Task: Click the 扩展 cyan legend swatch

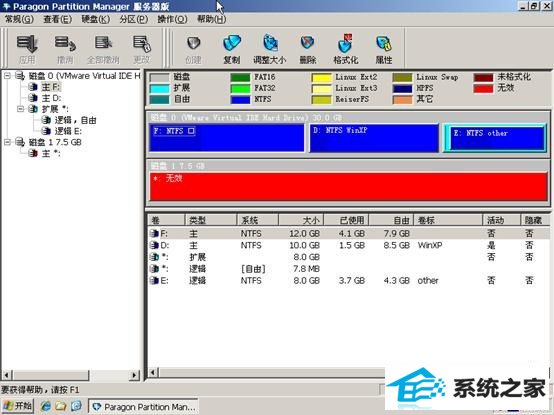Action: pos(159,88)
